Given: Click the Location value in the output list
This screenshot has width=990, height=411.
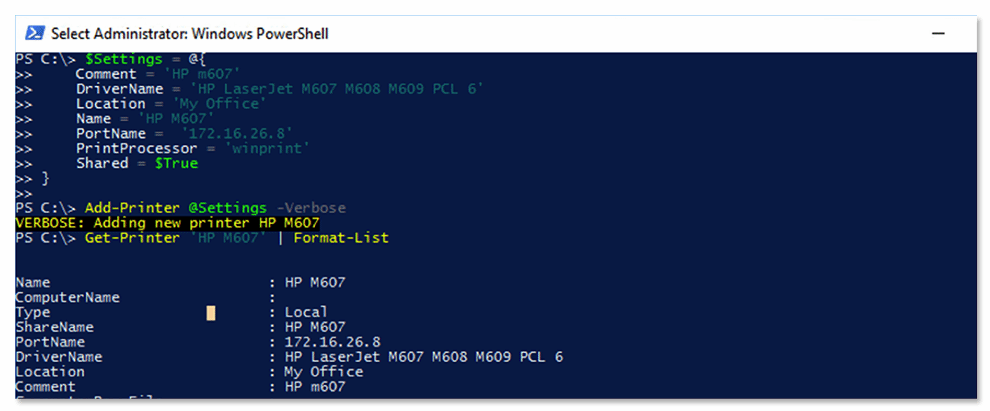Looking at the screenshot, I should pos(324,372).
